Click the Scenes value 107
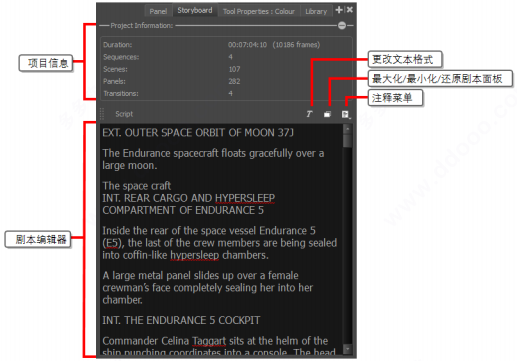The height and width of the screenshot is (361, 517). click(234, 69)
